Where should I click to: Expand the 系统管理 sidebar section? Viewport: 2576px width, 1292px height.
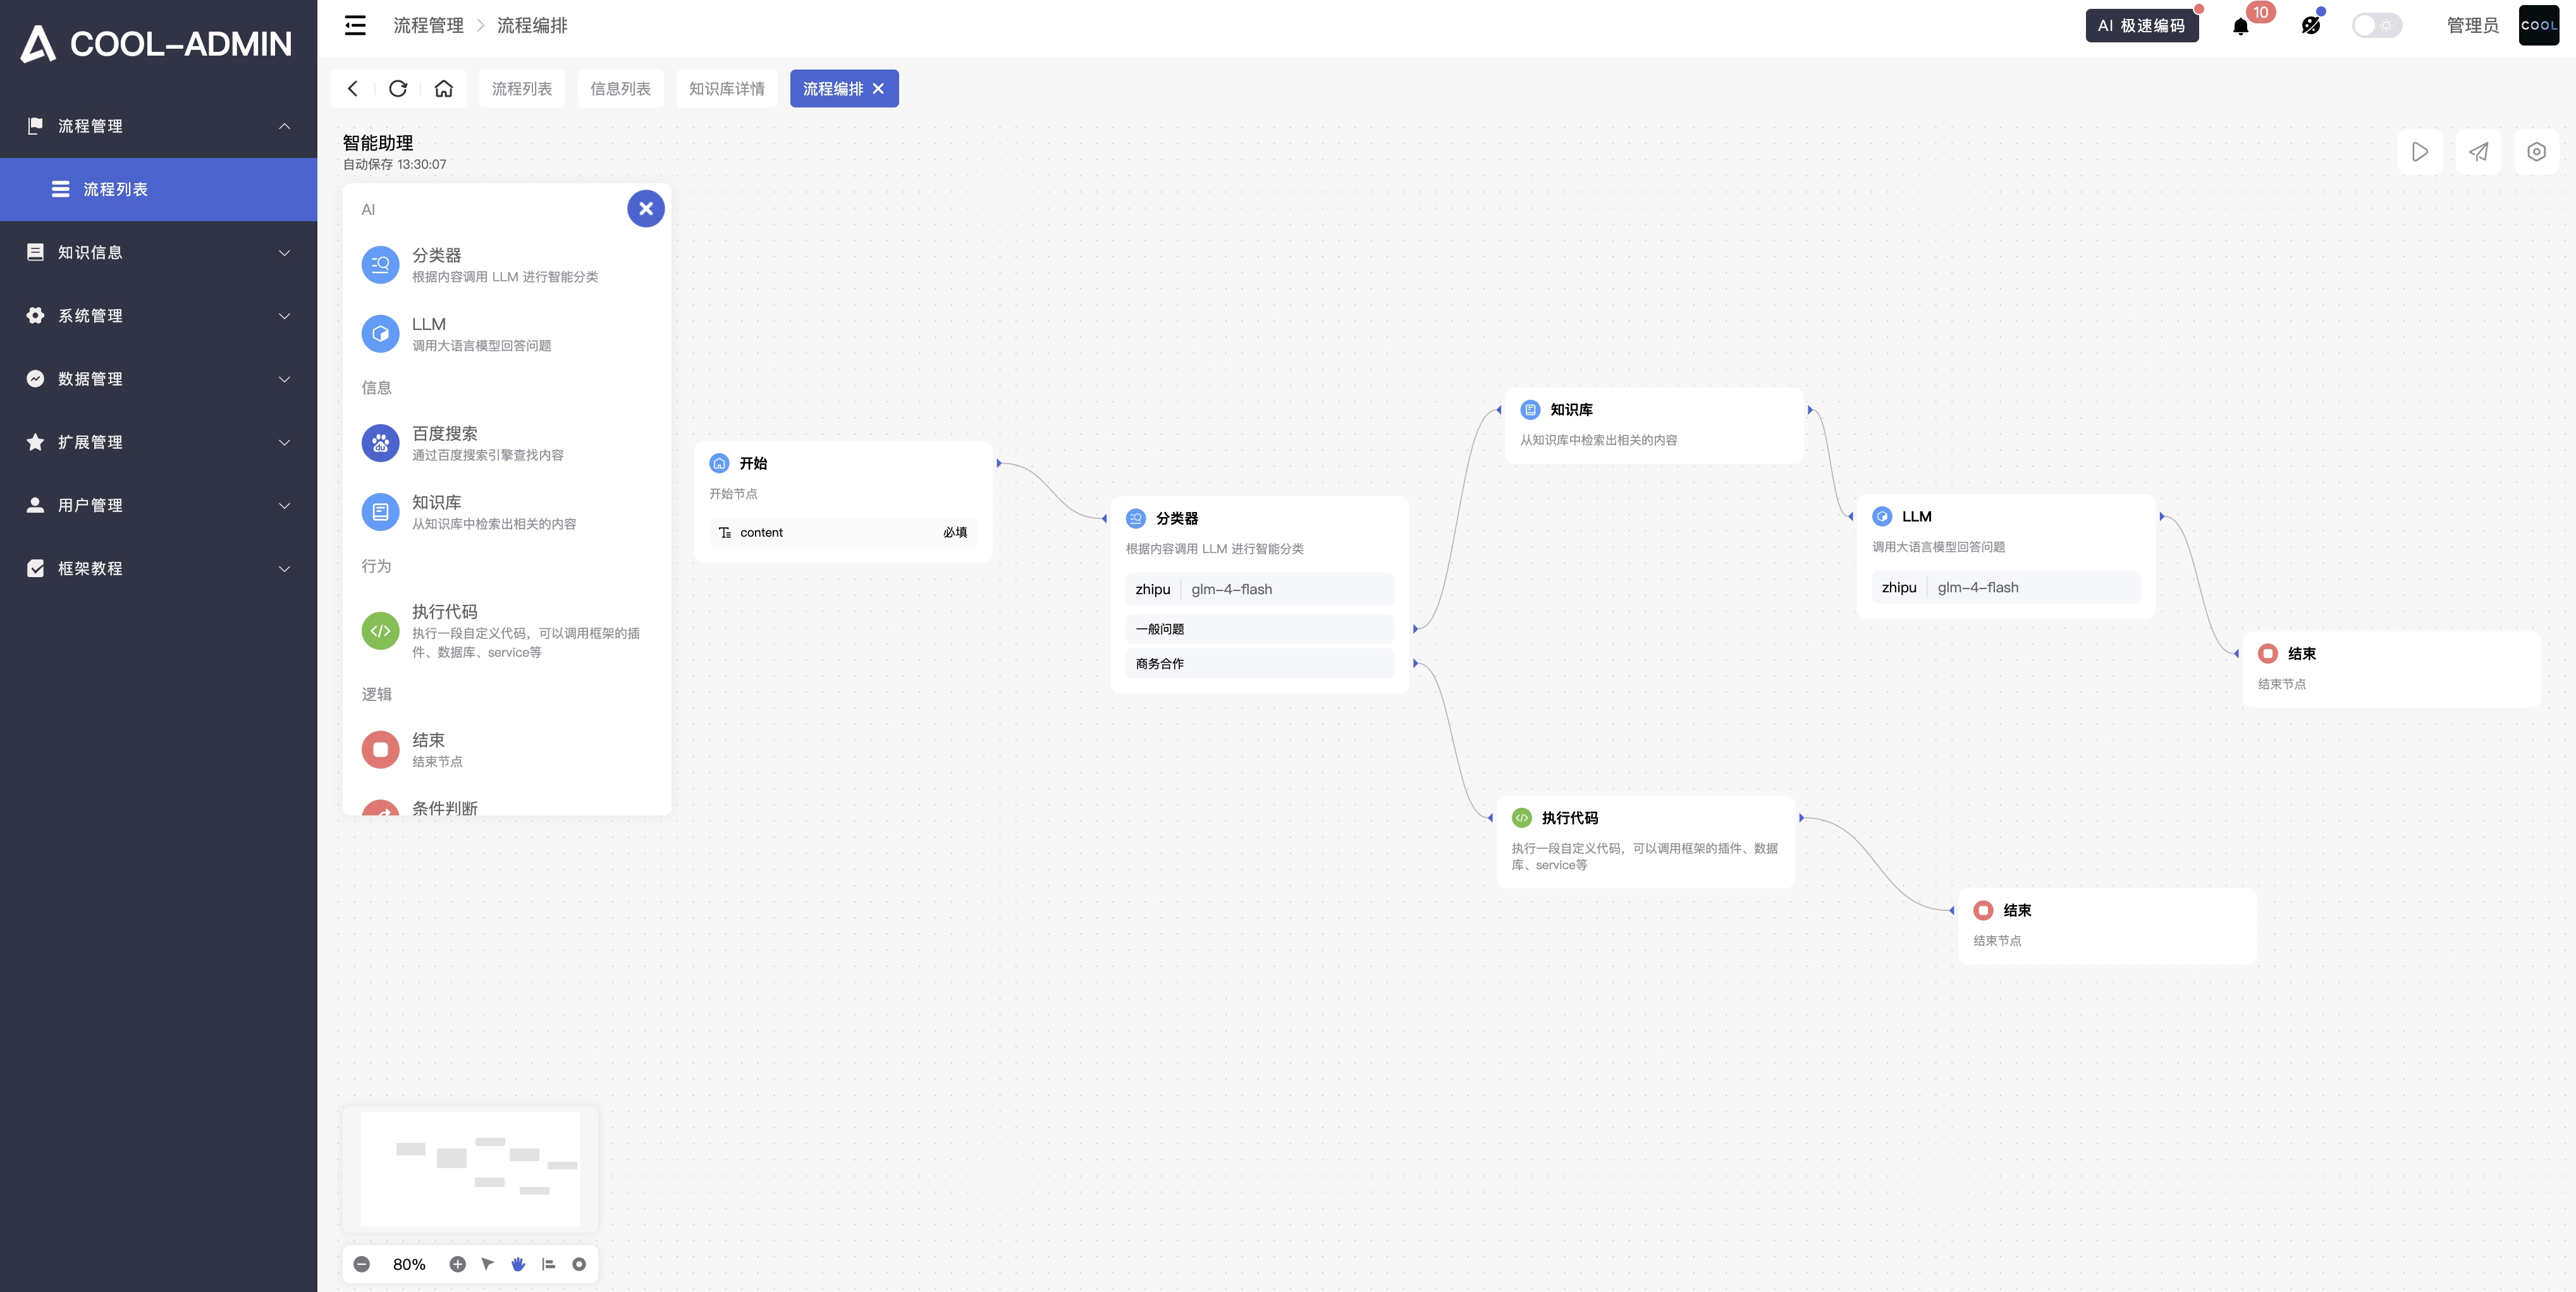coord(158,315)
